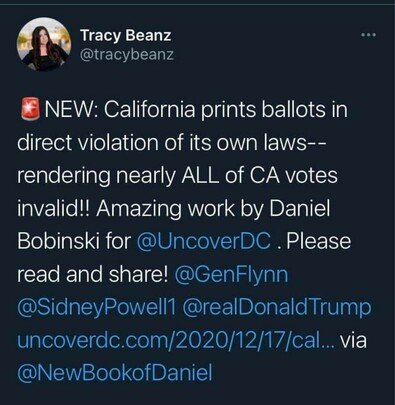Open the @GenFlynn mention
Image resolution: width=395 pixels, height=405 pixels.
click(231, 274)
